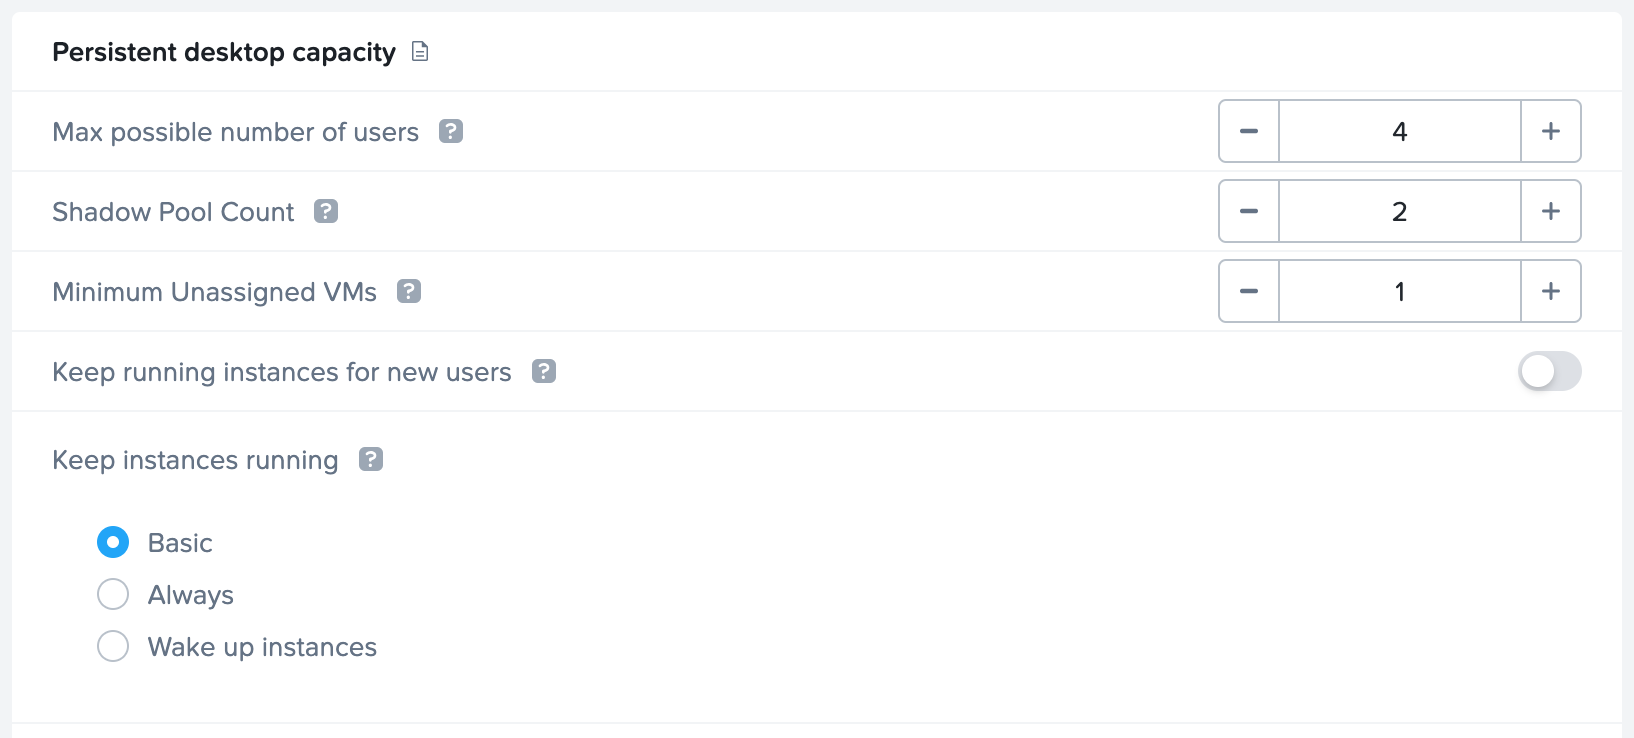Click the document icon beside Persistent desktop capacity
The image size is (1634, 738).
[x=420, y=52]
